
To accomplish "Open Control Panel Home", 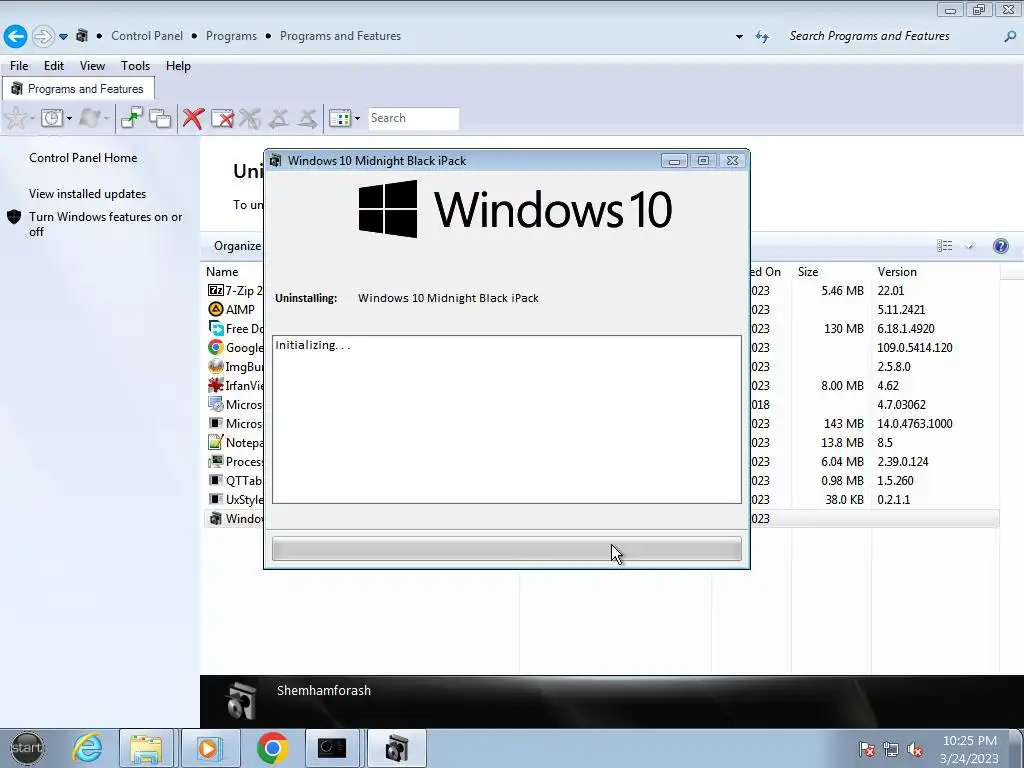I will [83, 158].
